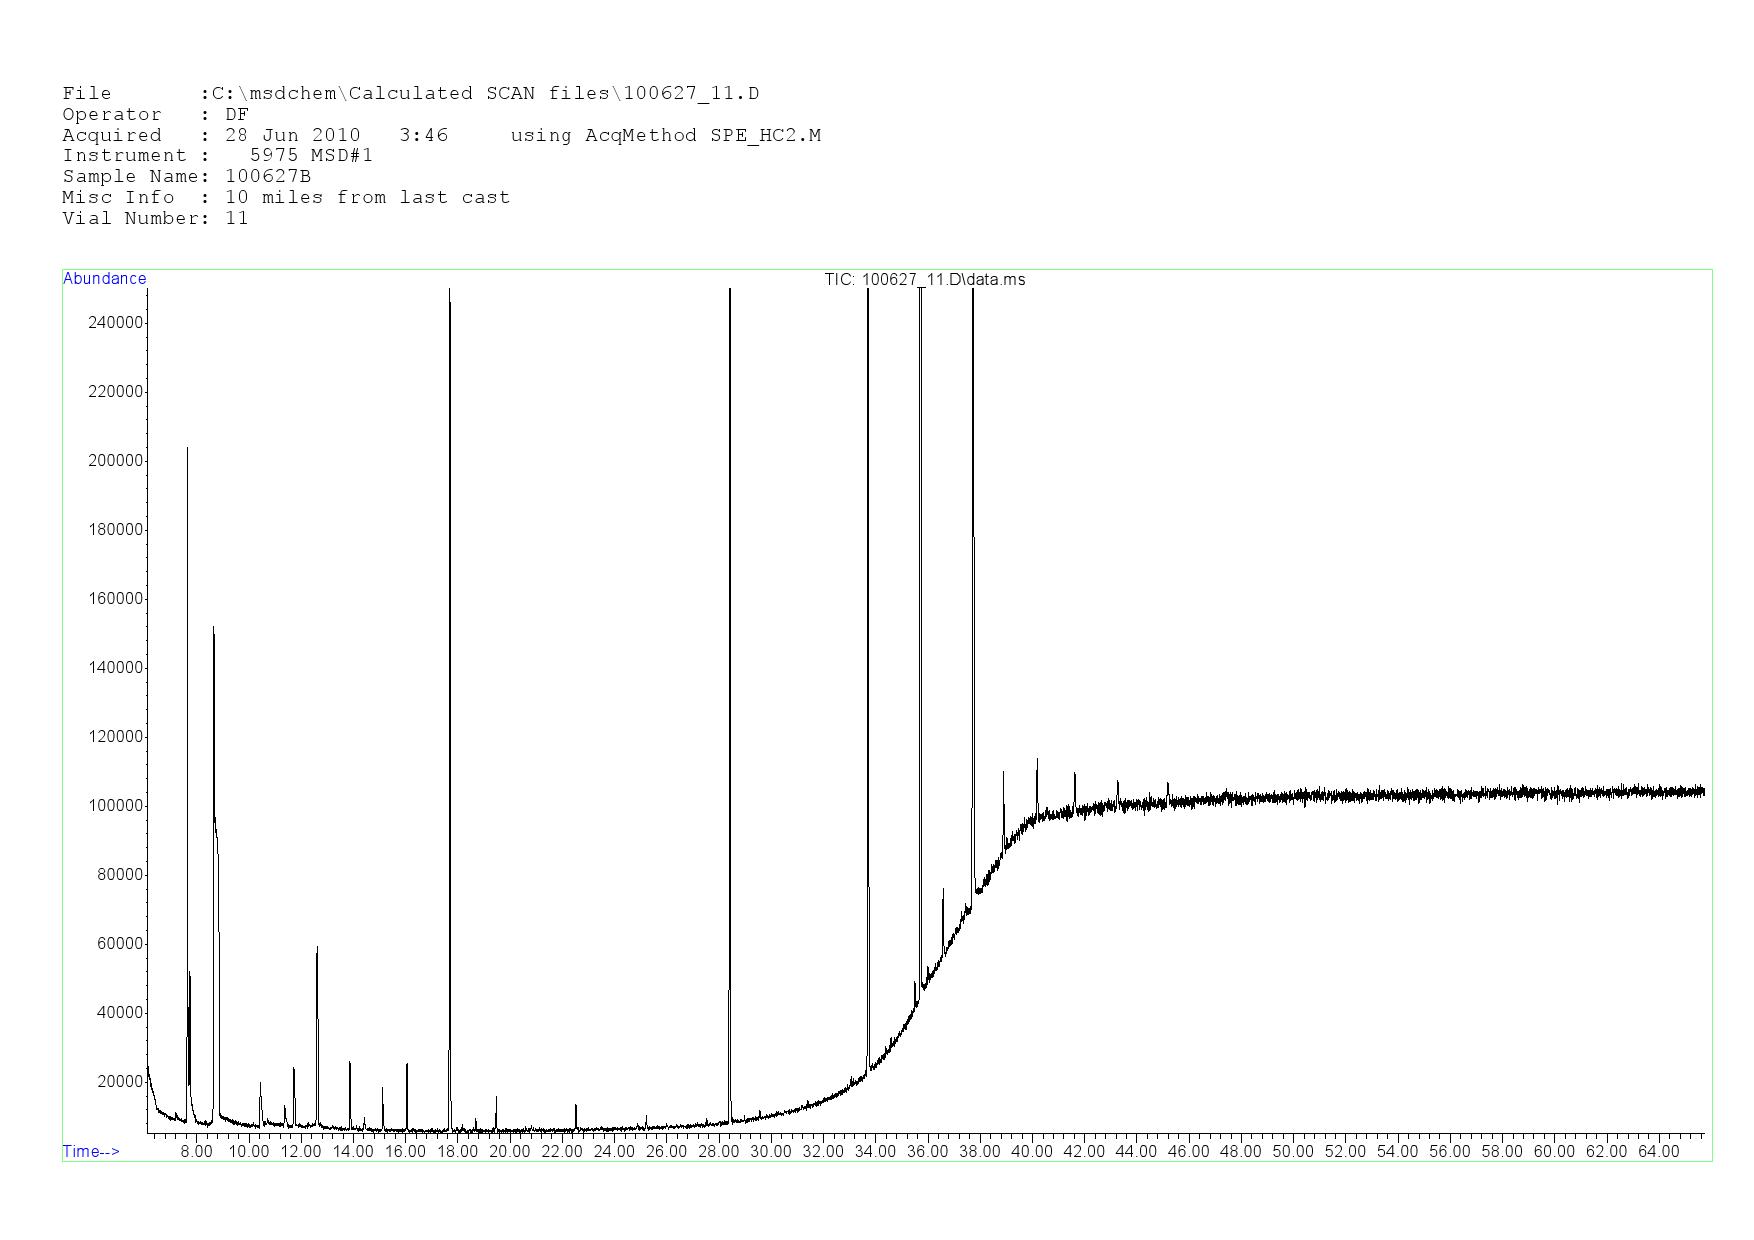Click the Instrument 5975 MSD#1 text
Image resolution: width=1754 pixels, height=1240 pixels.
(x=217, y=155)
